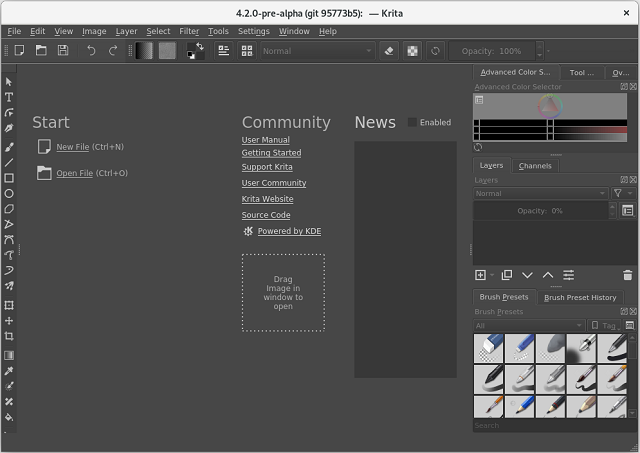Select the Ellipse tool

(x=9, y=193)
